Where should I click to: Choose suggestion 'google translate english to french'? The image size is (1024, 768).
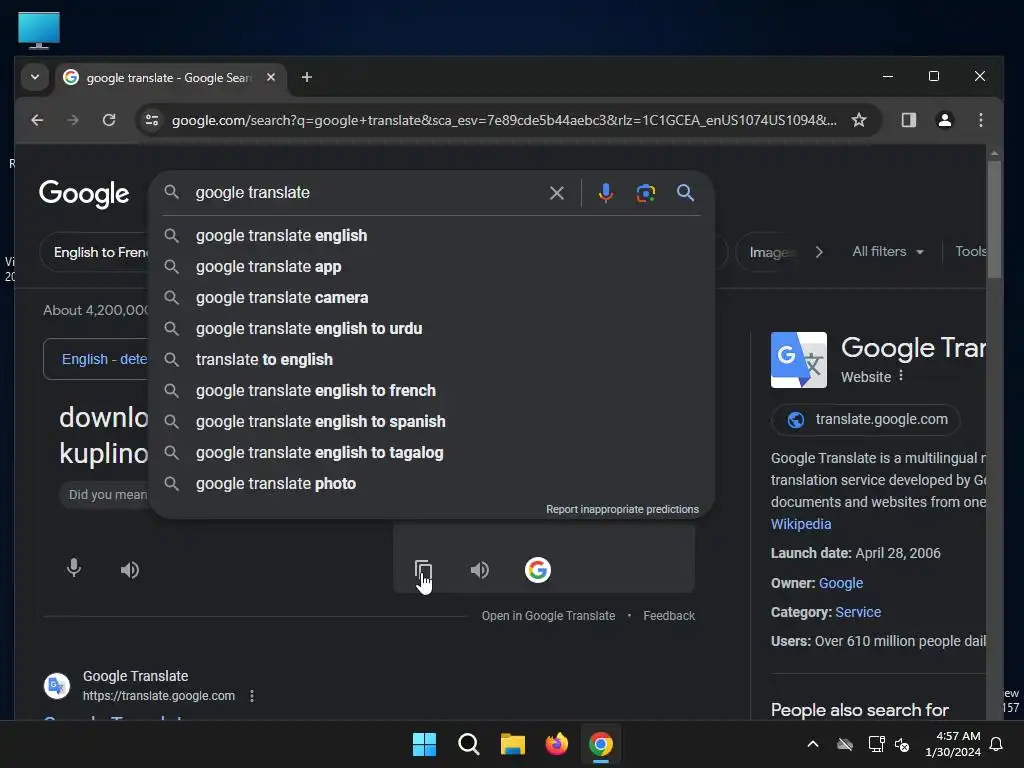[x=431, y=391]
